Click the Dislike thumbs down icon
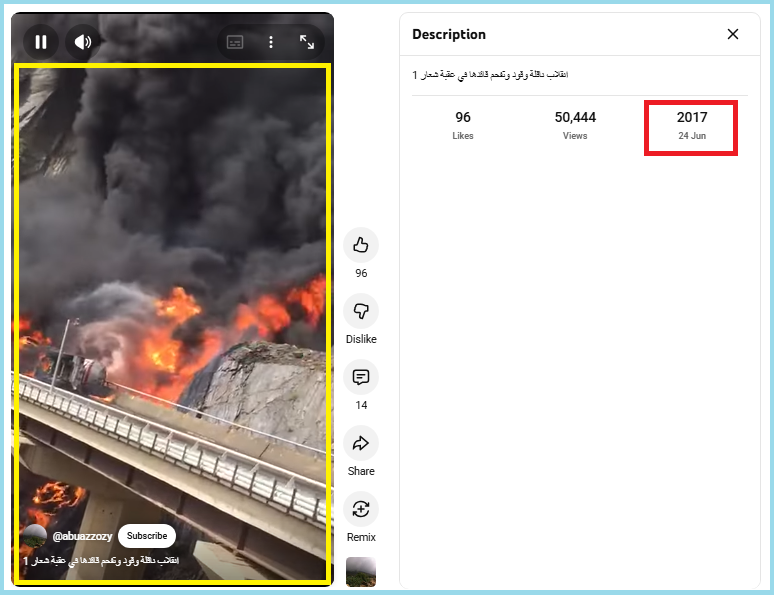This screenshot has height=595, width=774. pos(361,311)
